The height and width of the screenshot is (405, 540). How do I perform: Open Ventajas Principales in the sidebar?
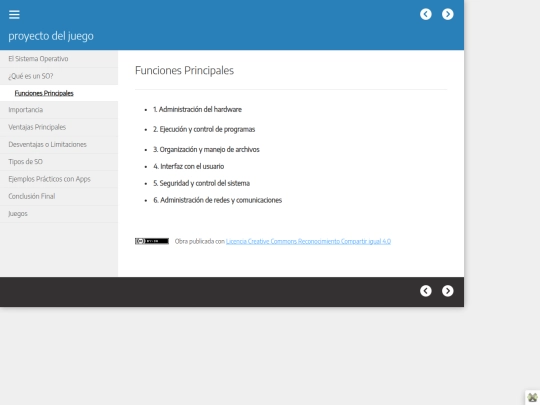[59, 127]
